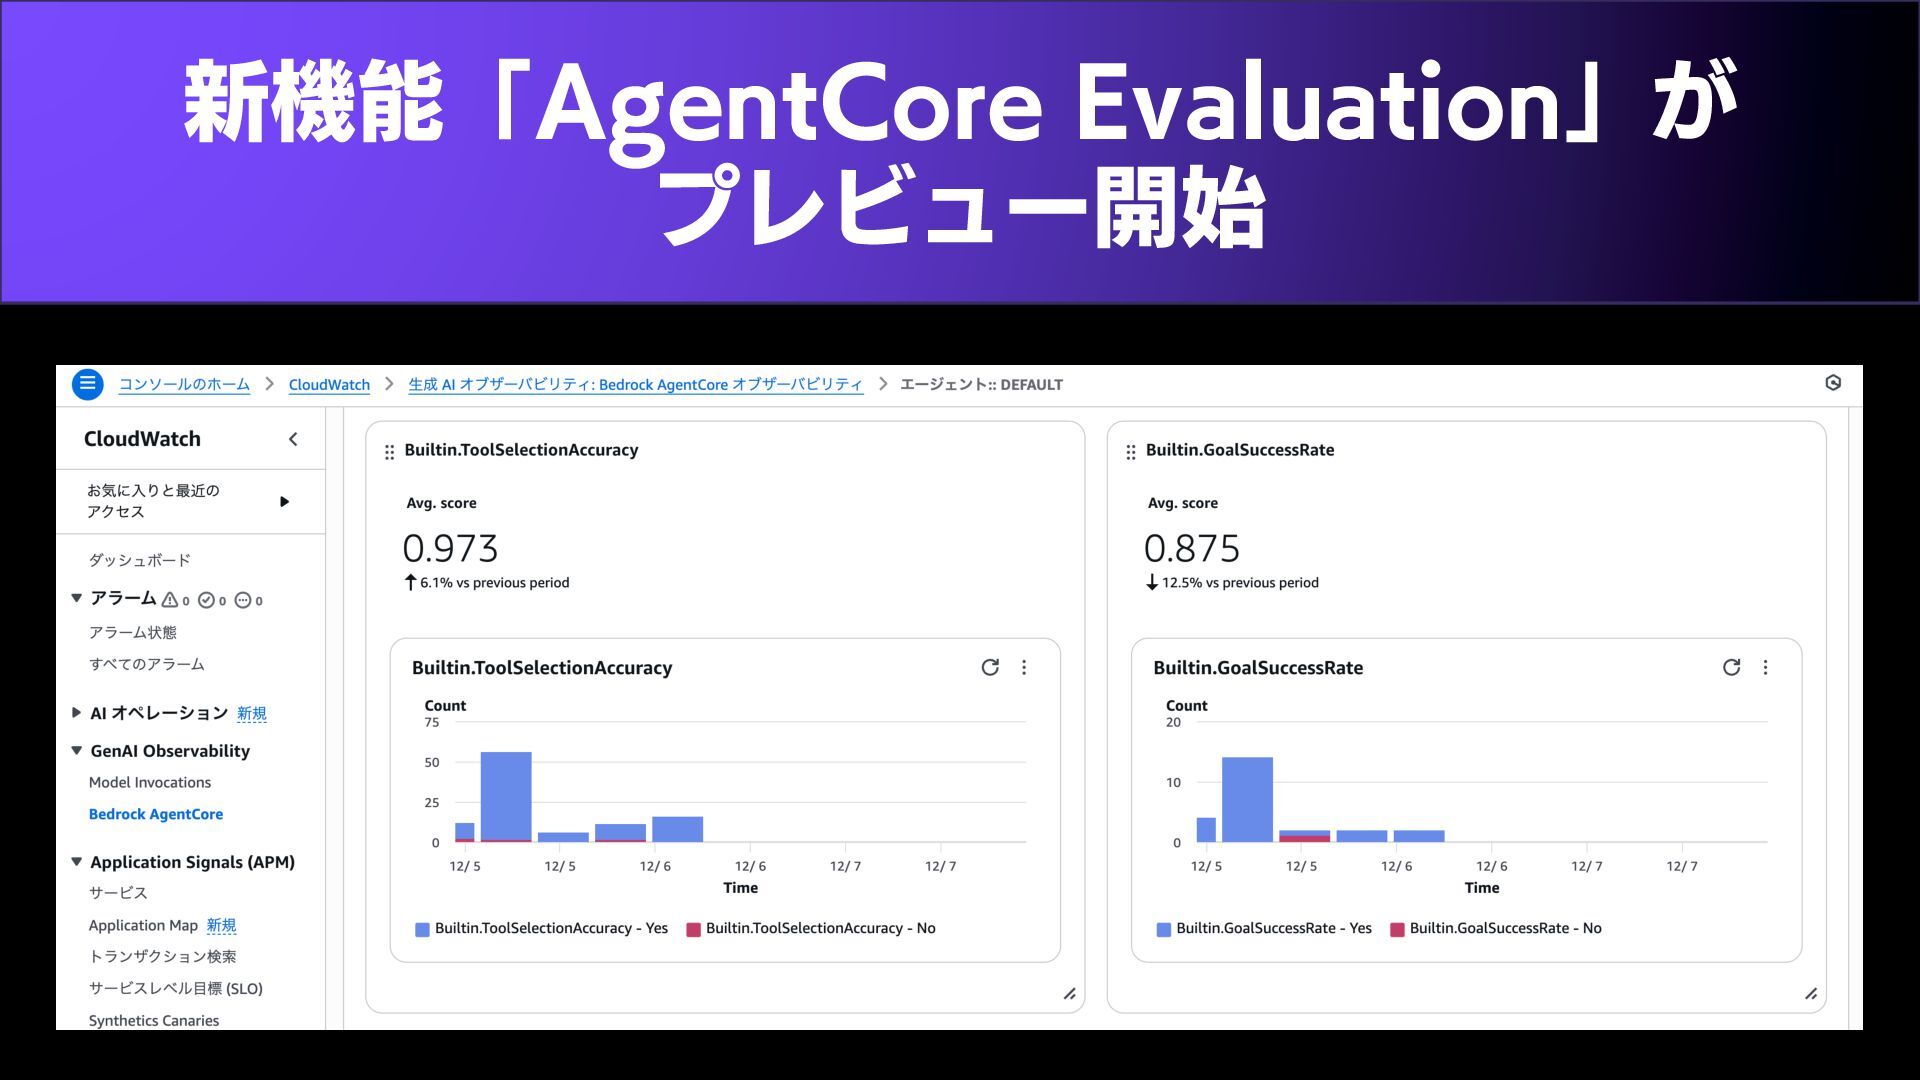The height and width of the screenshot is (1080, 1920).
Task: Open コンソールのホーム breadcrumb link
Action: (x=184, y=385)
